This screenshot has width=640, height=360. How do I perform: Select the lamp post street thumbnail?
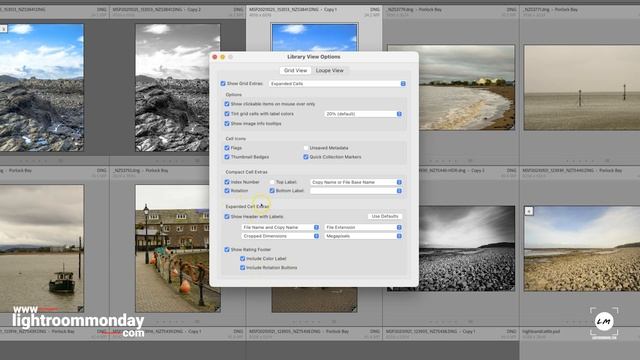point(172,249)
